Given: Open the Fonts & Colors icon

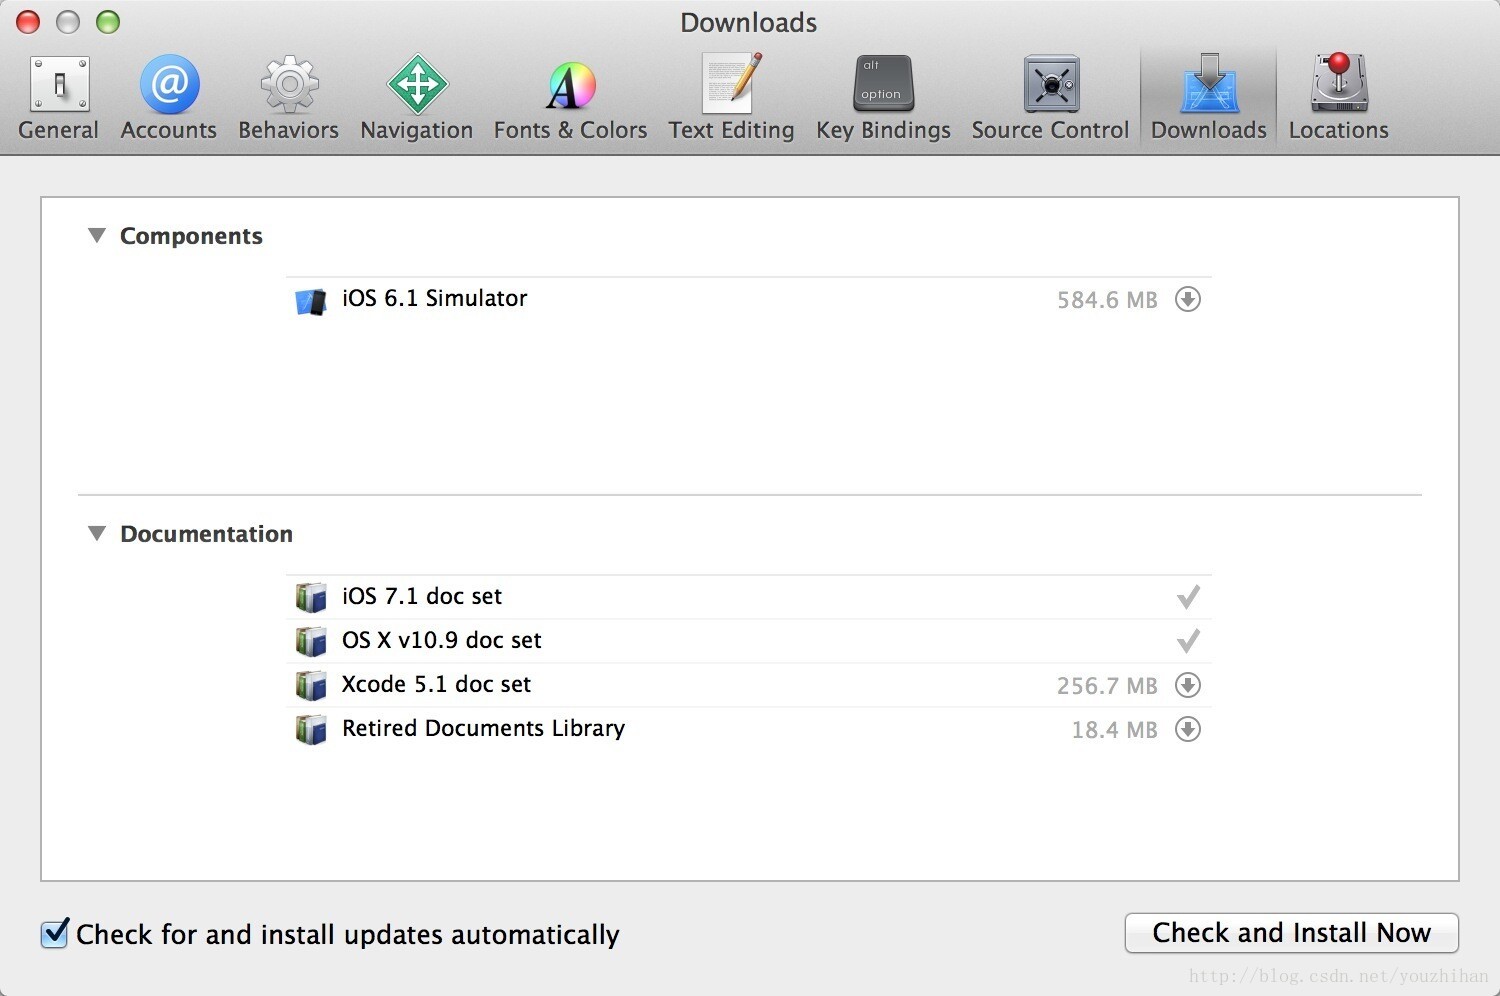Looking at the screenshot, I should (571, 86).
